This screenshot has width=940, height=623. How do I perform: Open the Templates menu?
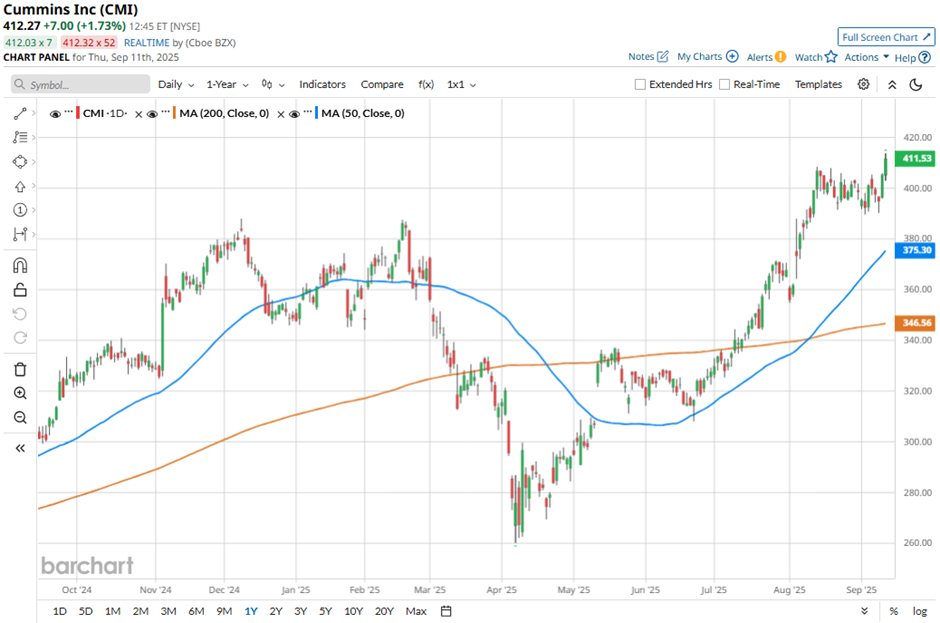[x=818, y=85]
